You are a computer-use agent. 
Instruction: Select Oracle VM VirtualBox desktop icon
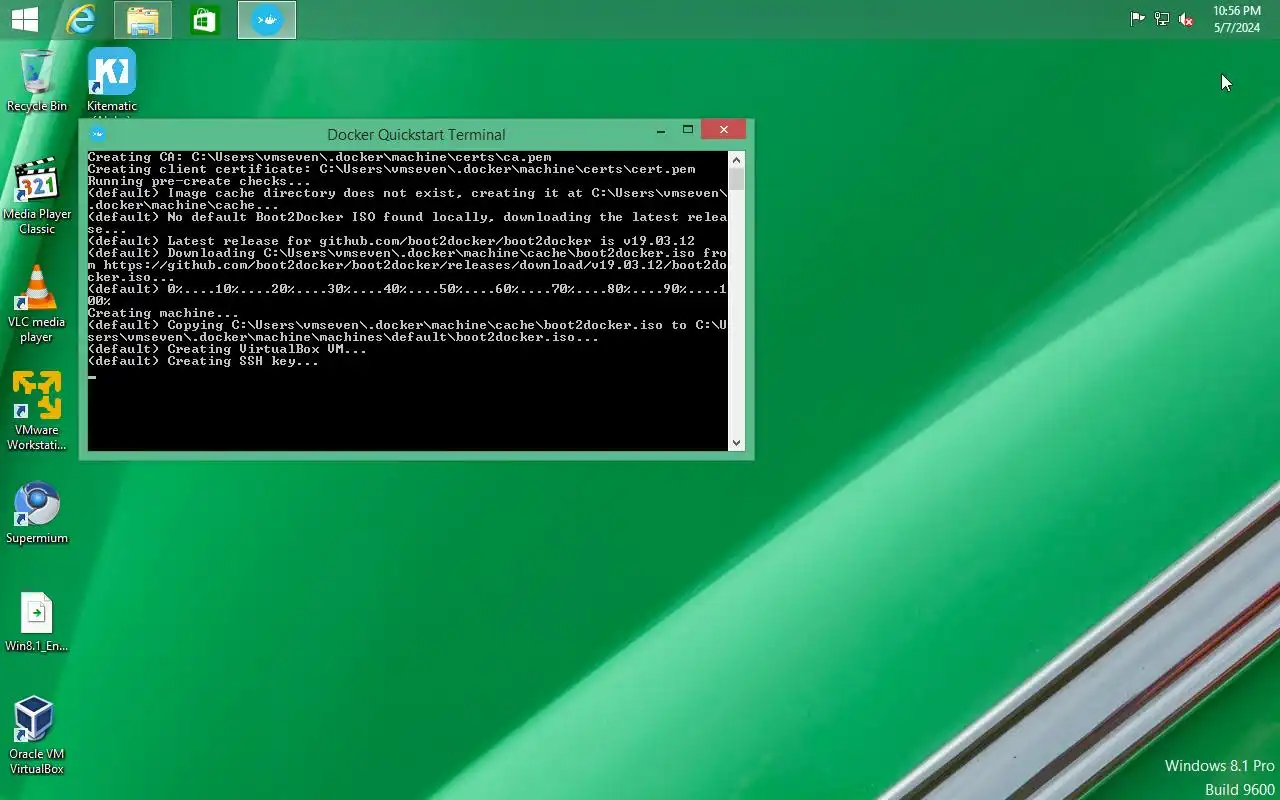(x=37, y=736)
